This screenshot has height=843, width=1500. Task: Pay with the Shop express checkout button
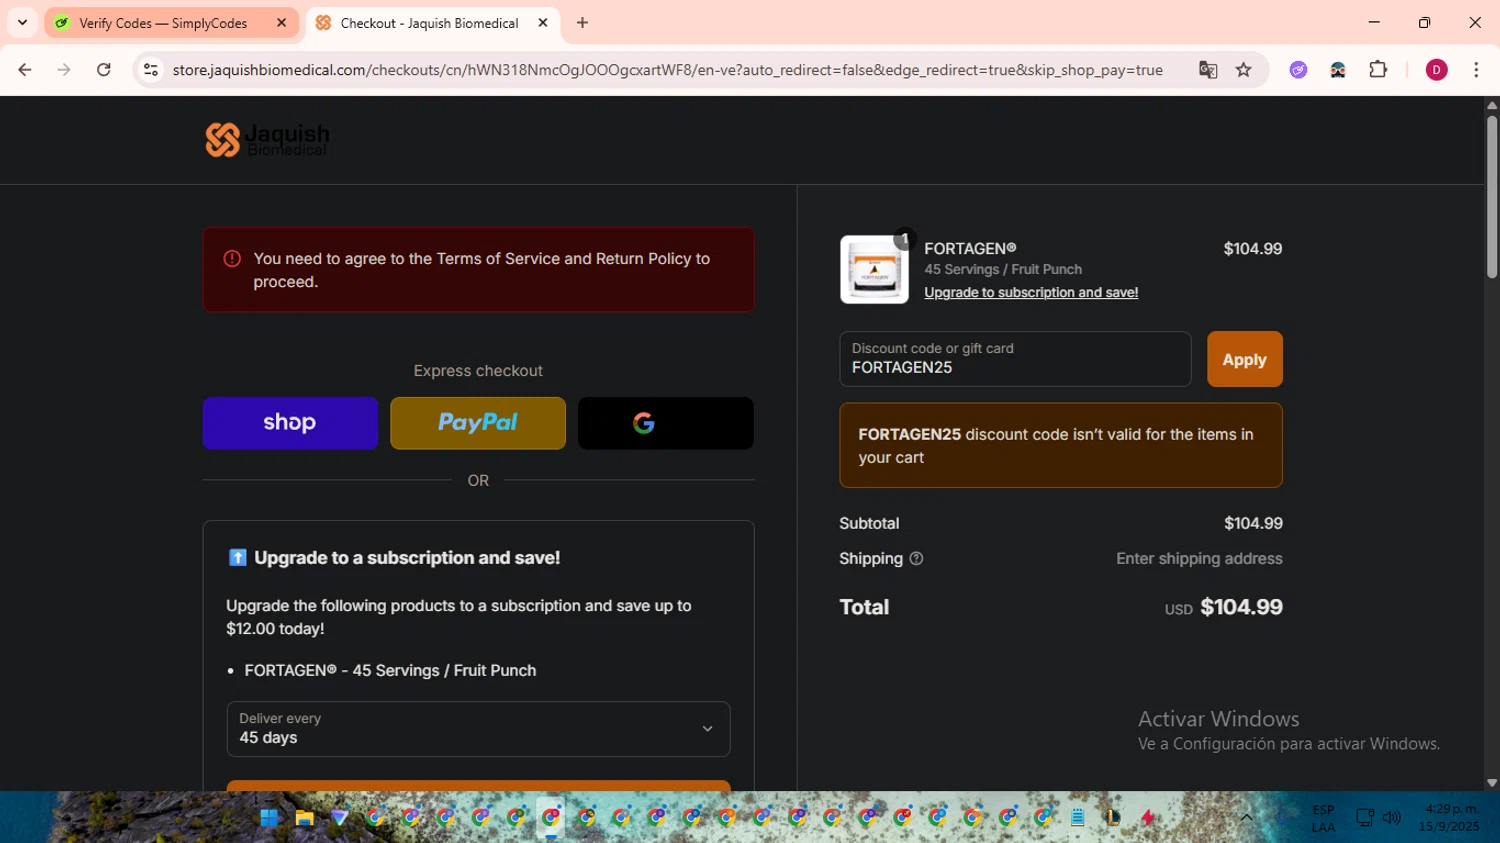pyautogui.click(x=290, y=423)
